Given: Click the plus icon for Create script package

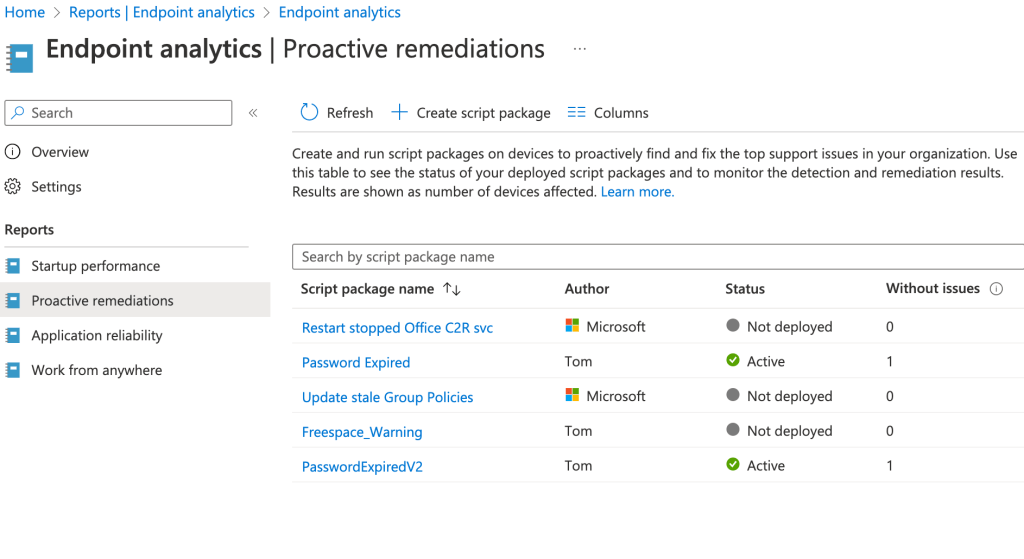Looking at the screenshot, I should point(399,113).
